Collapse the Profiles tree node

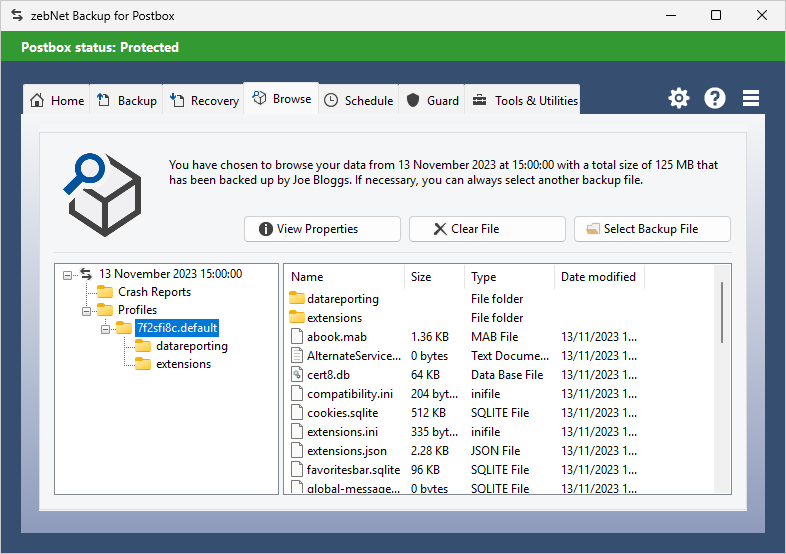tap(86, 310)
